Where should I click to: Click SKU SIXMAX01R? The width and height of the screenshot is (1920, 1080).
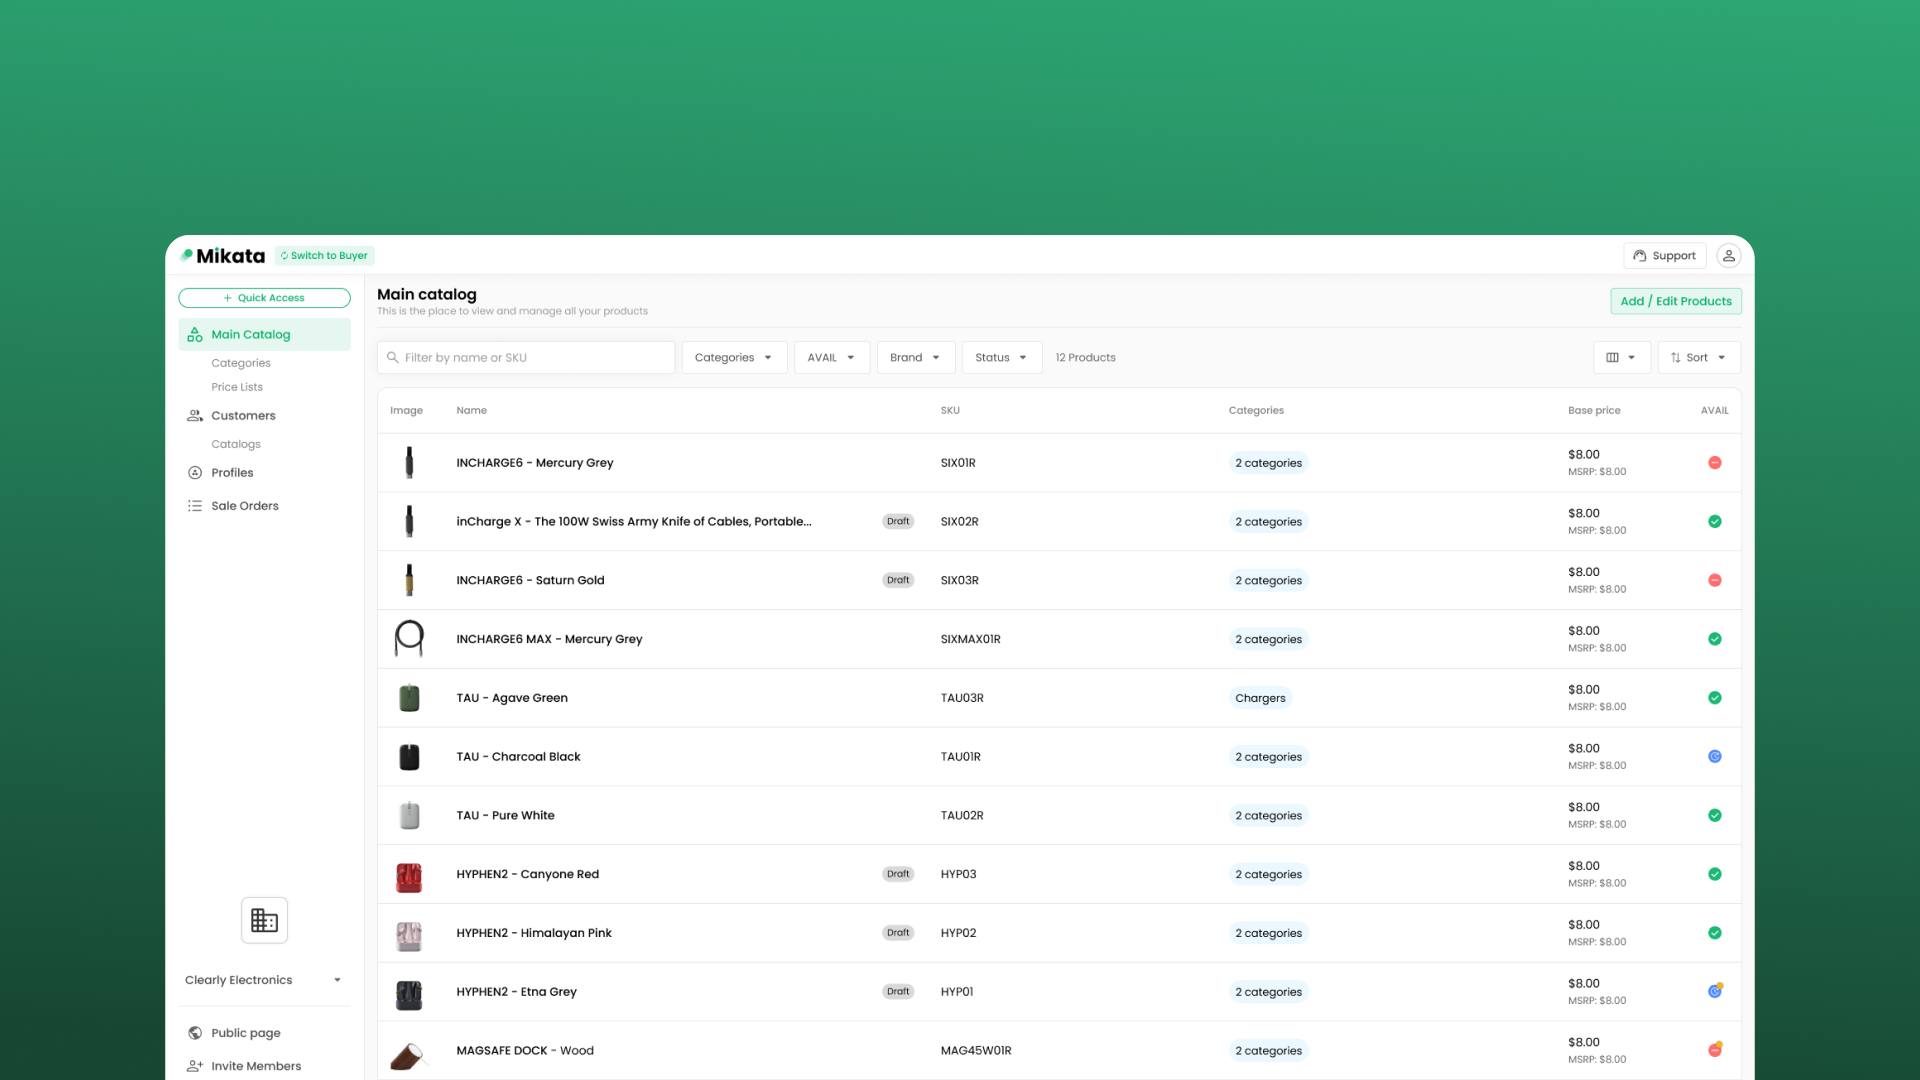970,640
